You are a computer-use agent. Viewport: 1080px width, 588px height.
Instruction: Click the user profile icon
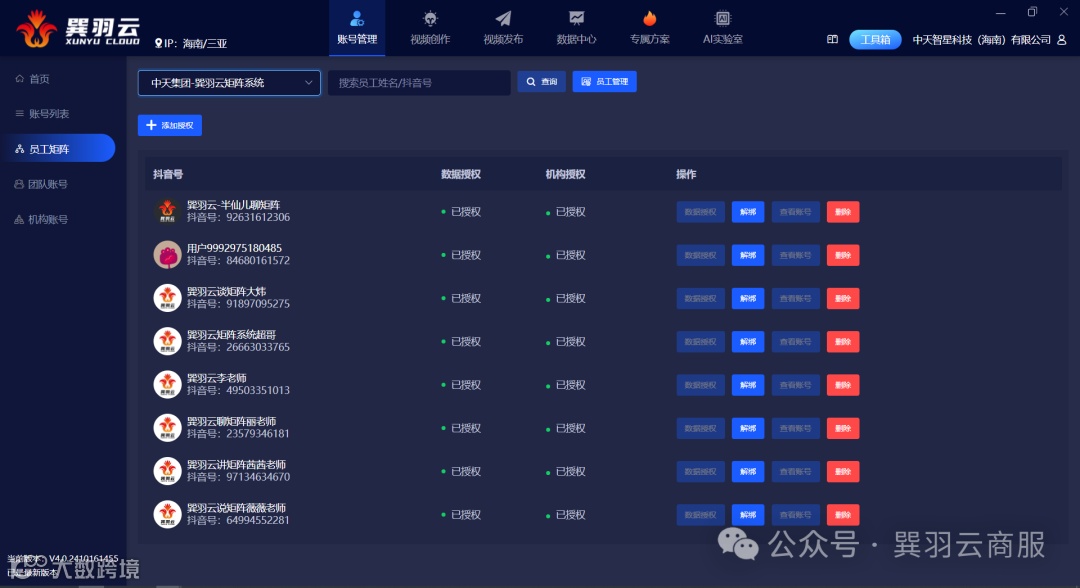coord(1061,40)
